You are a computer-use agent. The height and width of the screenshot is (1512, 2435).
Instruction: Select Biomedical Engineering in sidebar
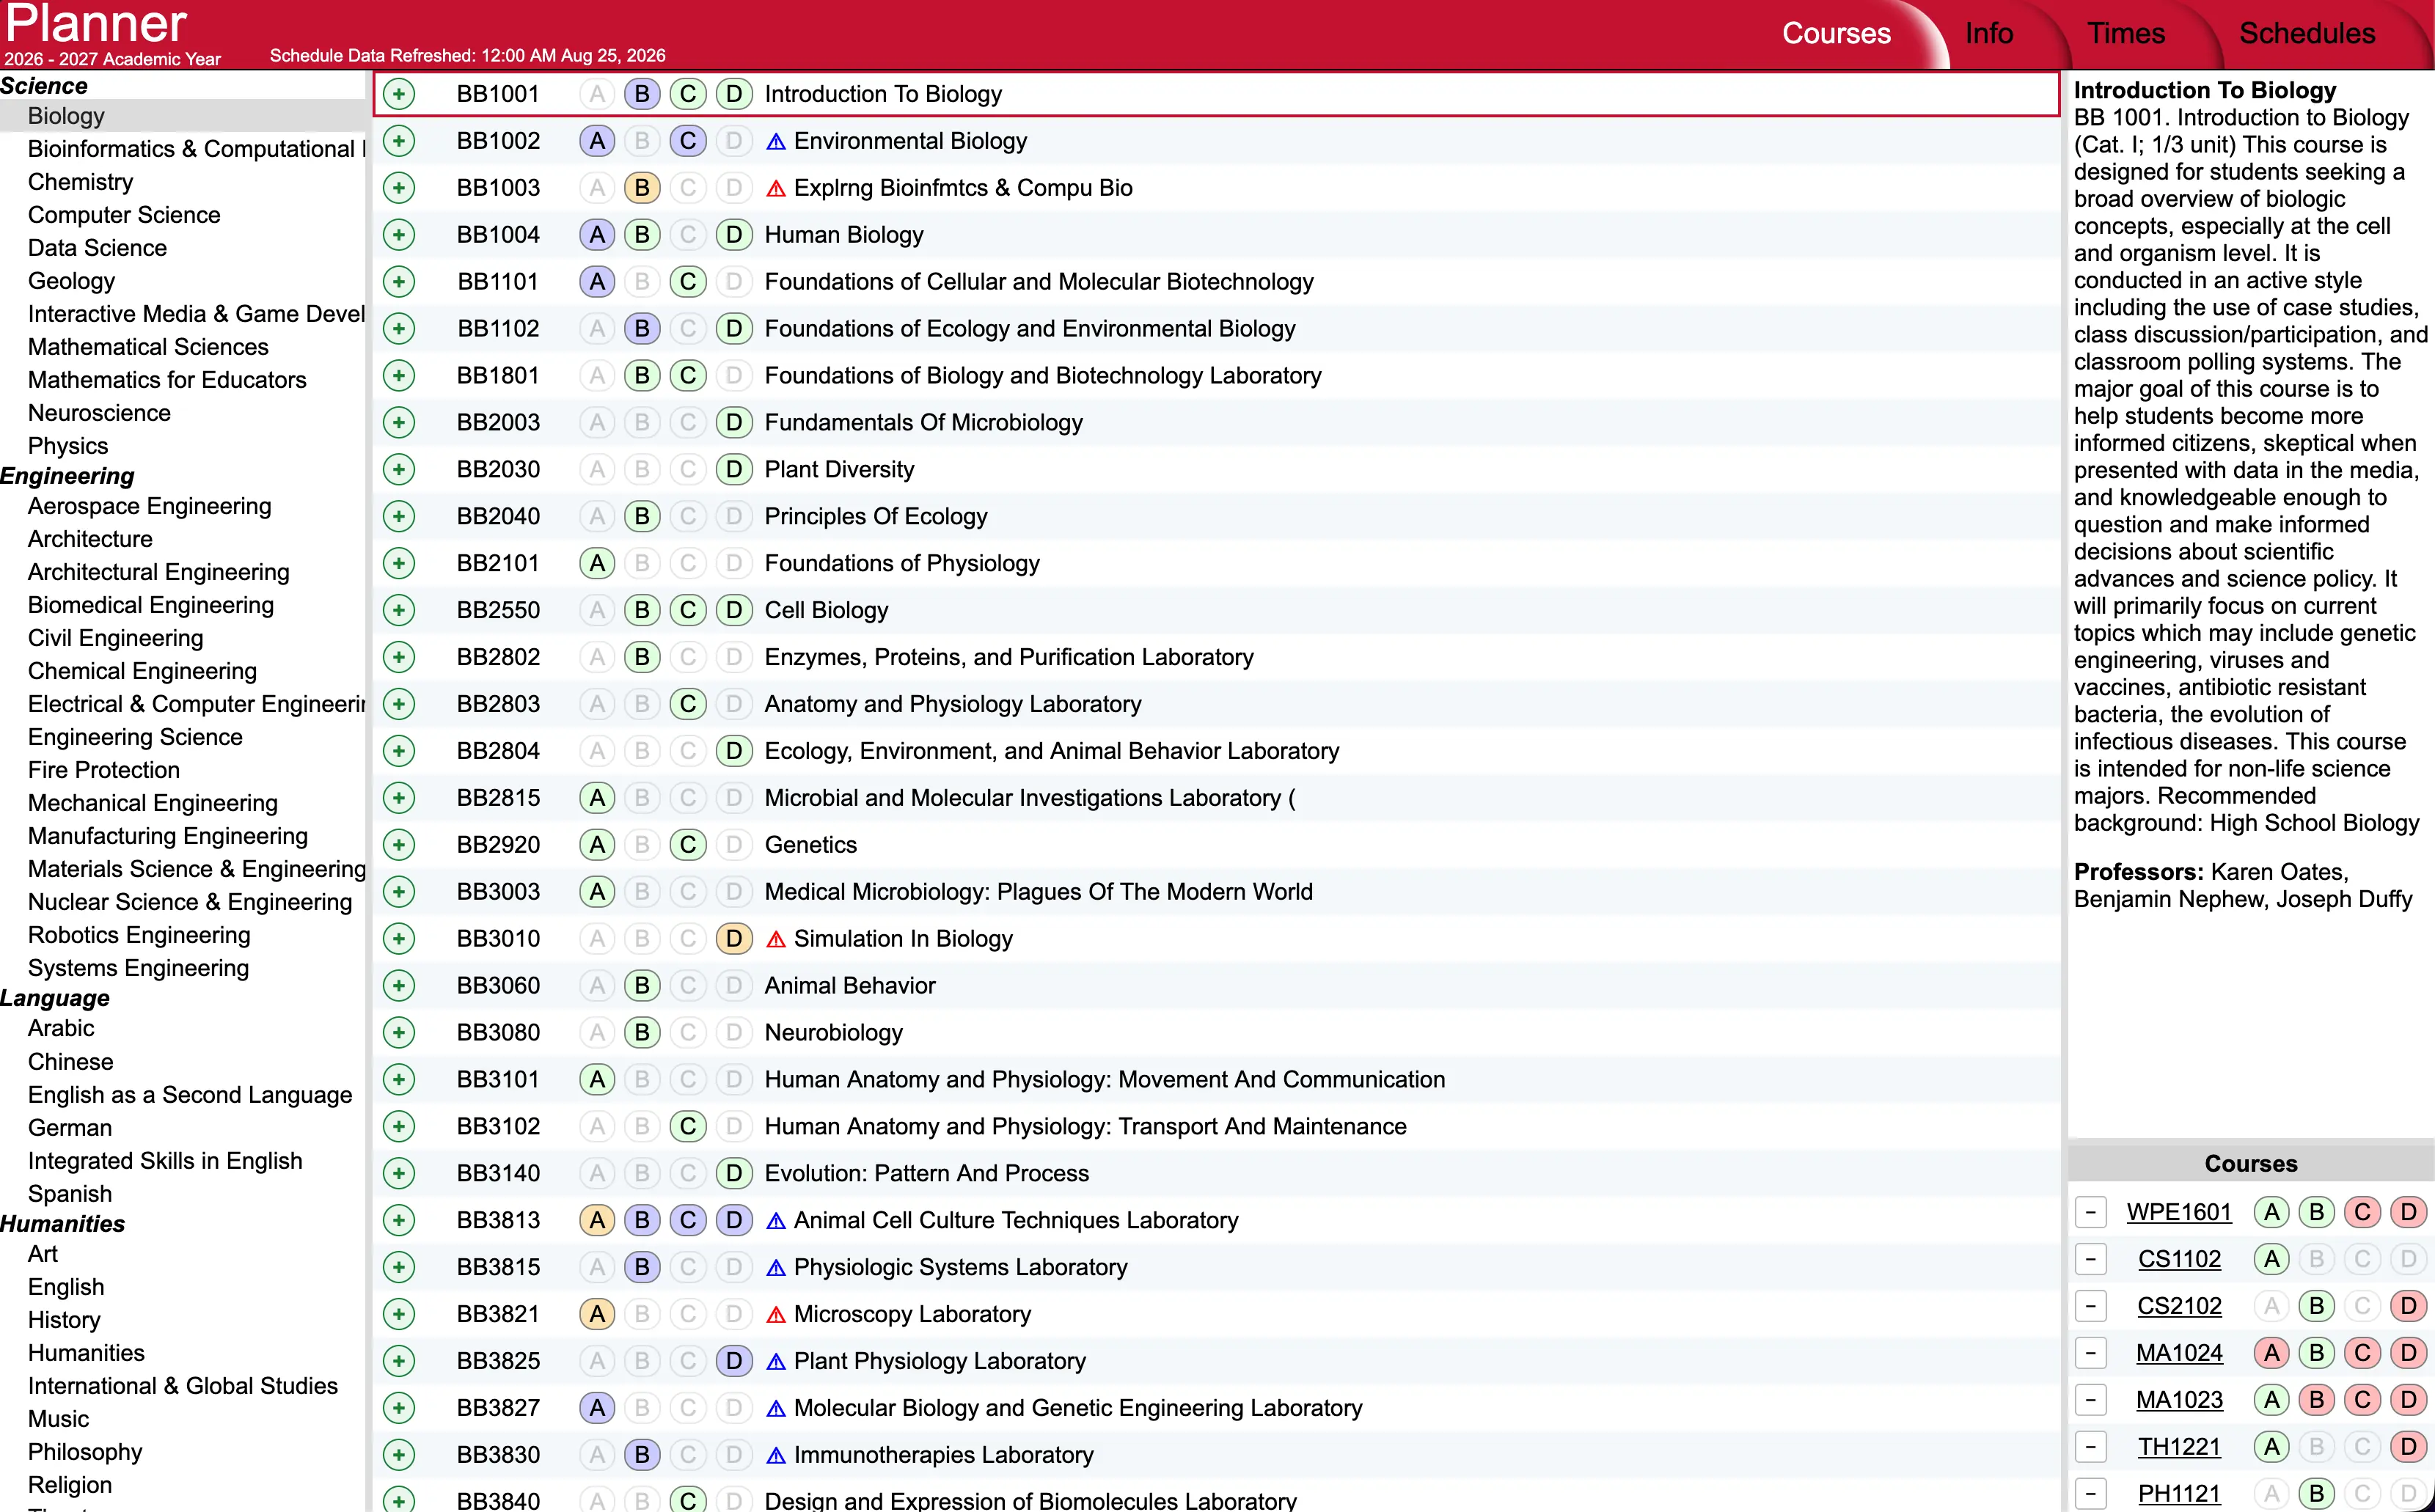[151, 605]
